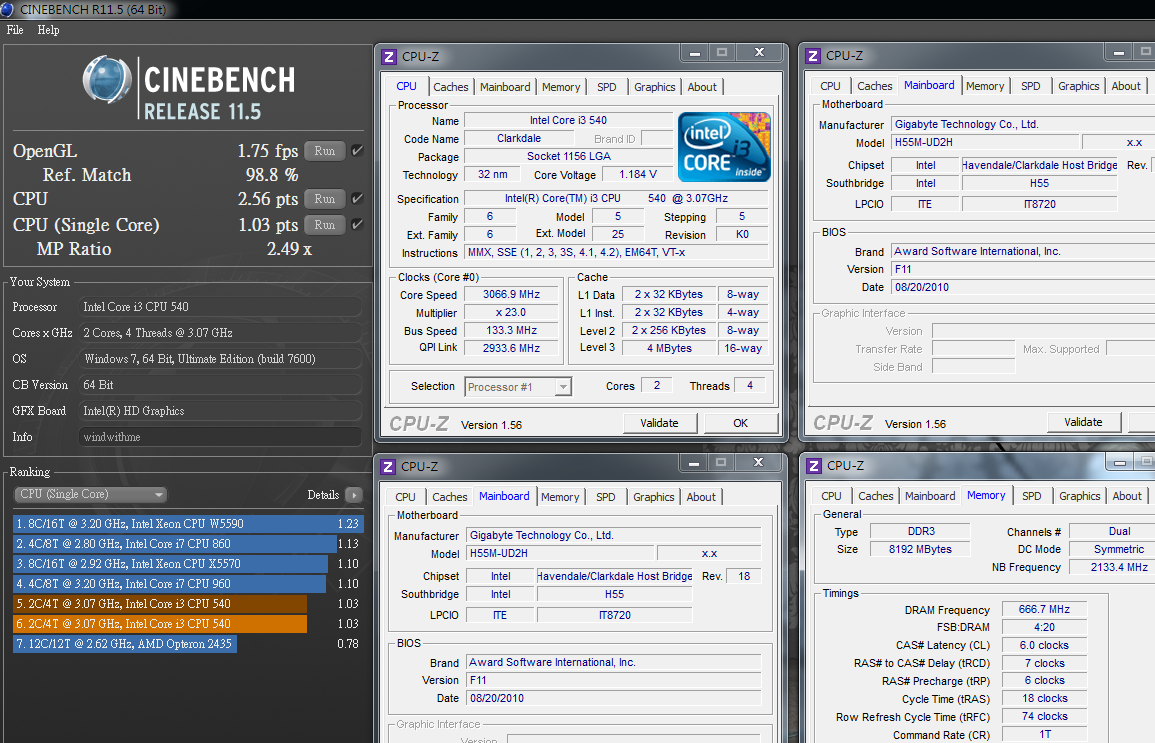Select Mainboard tab in the Memory CPU-Z window
The image size is (1155, 743).
click(930, 496)
